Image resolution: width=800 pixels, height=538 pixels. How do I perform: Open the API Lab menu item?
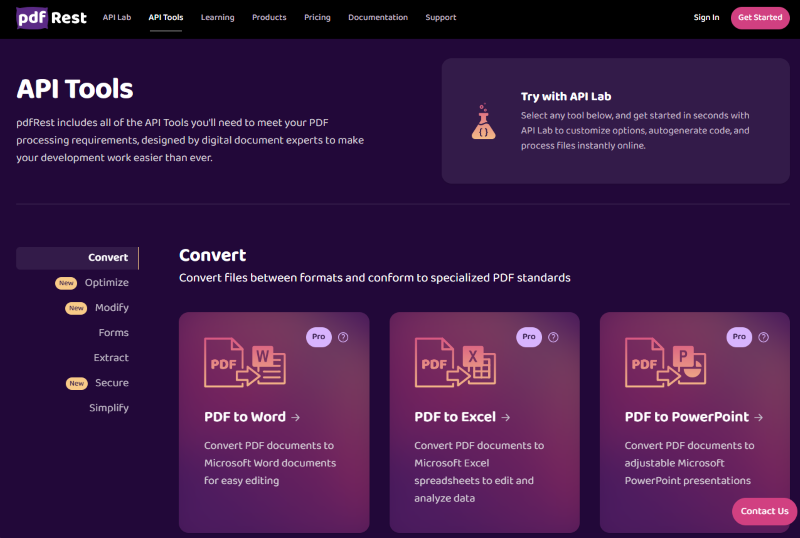(117, 17)
